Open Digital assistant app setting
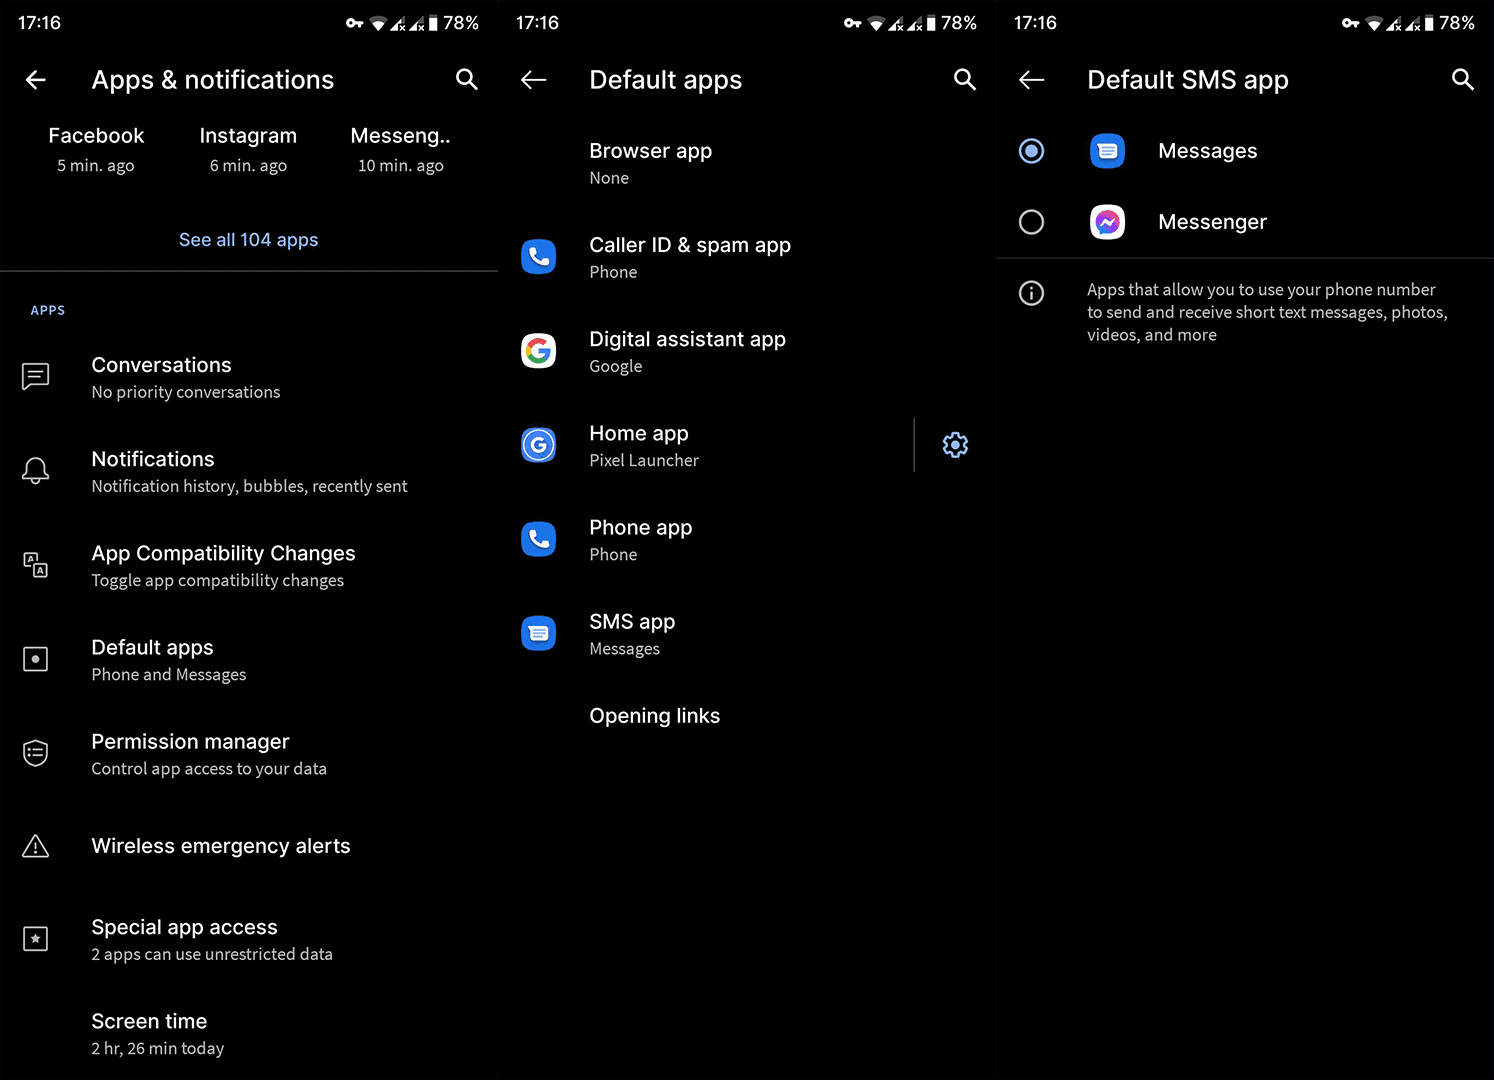This screenshot has height=1080, width=1494. click(747, 351)
